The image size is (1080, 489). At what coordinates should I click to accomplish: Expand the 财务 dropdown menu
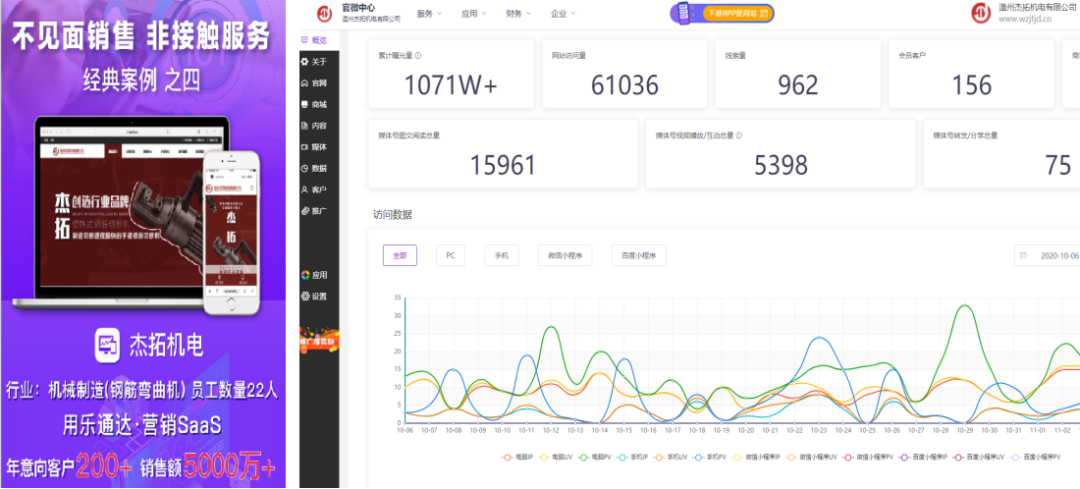tap(519, 13)
